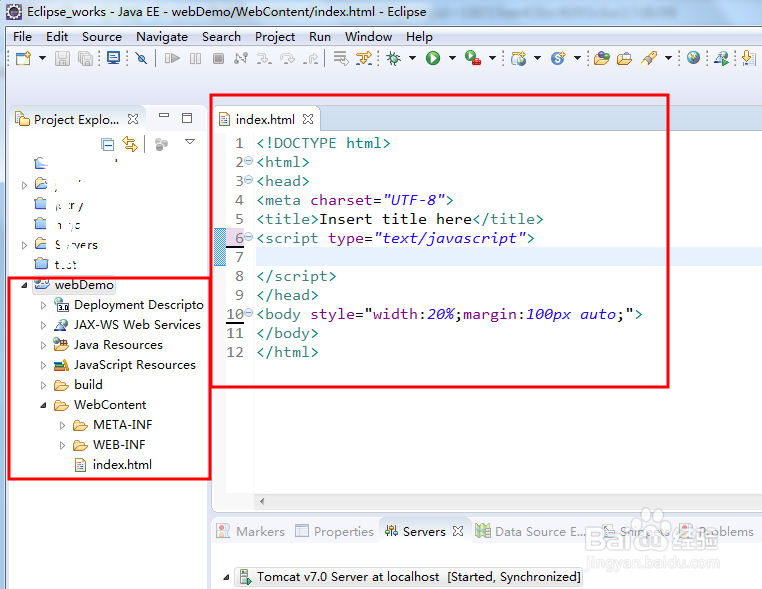Open the Navigate menu
The image size is (762, 589).
click(162, 37)
